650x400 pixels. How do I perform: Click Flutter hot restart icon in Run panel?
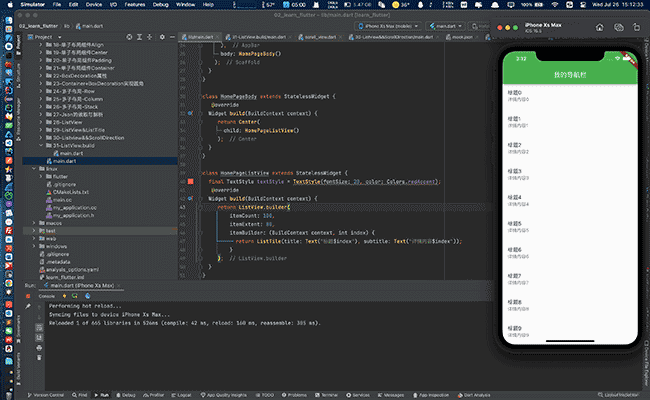(x=75, y=296)
